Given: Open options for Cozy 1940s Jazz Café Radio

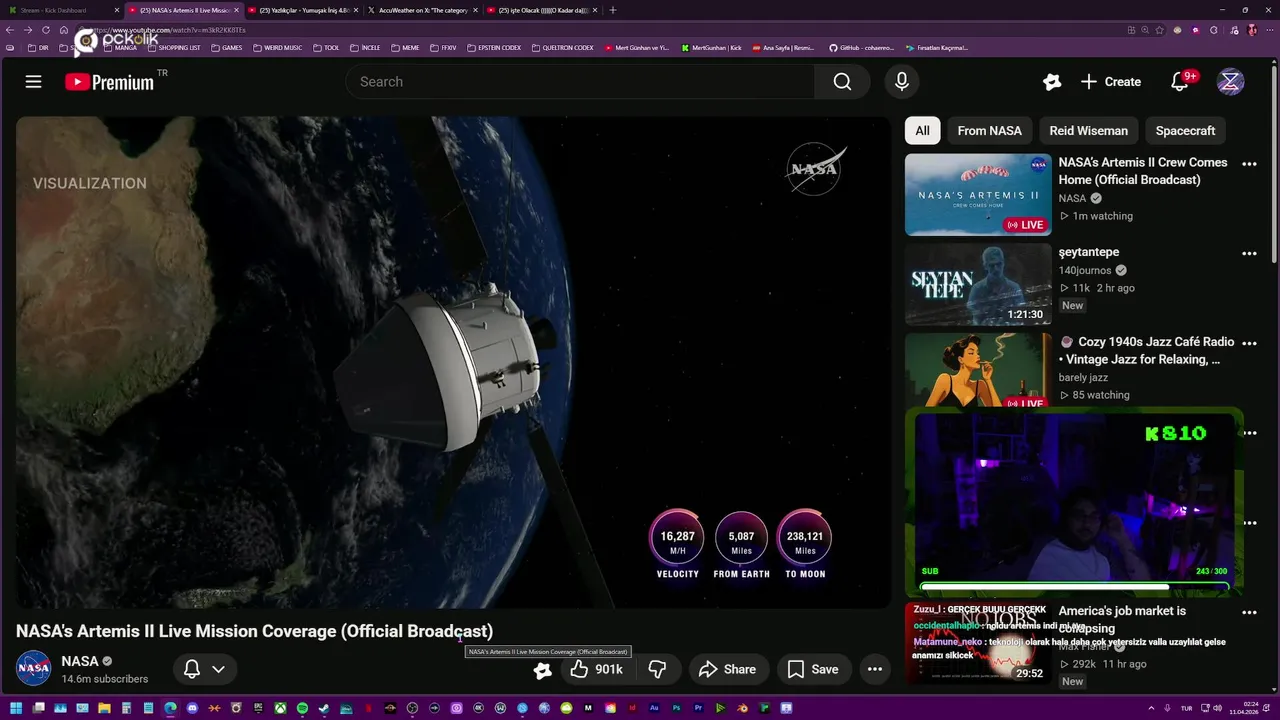Looking at the screenshot, I should (1249, 344).
